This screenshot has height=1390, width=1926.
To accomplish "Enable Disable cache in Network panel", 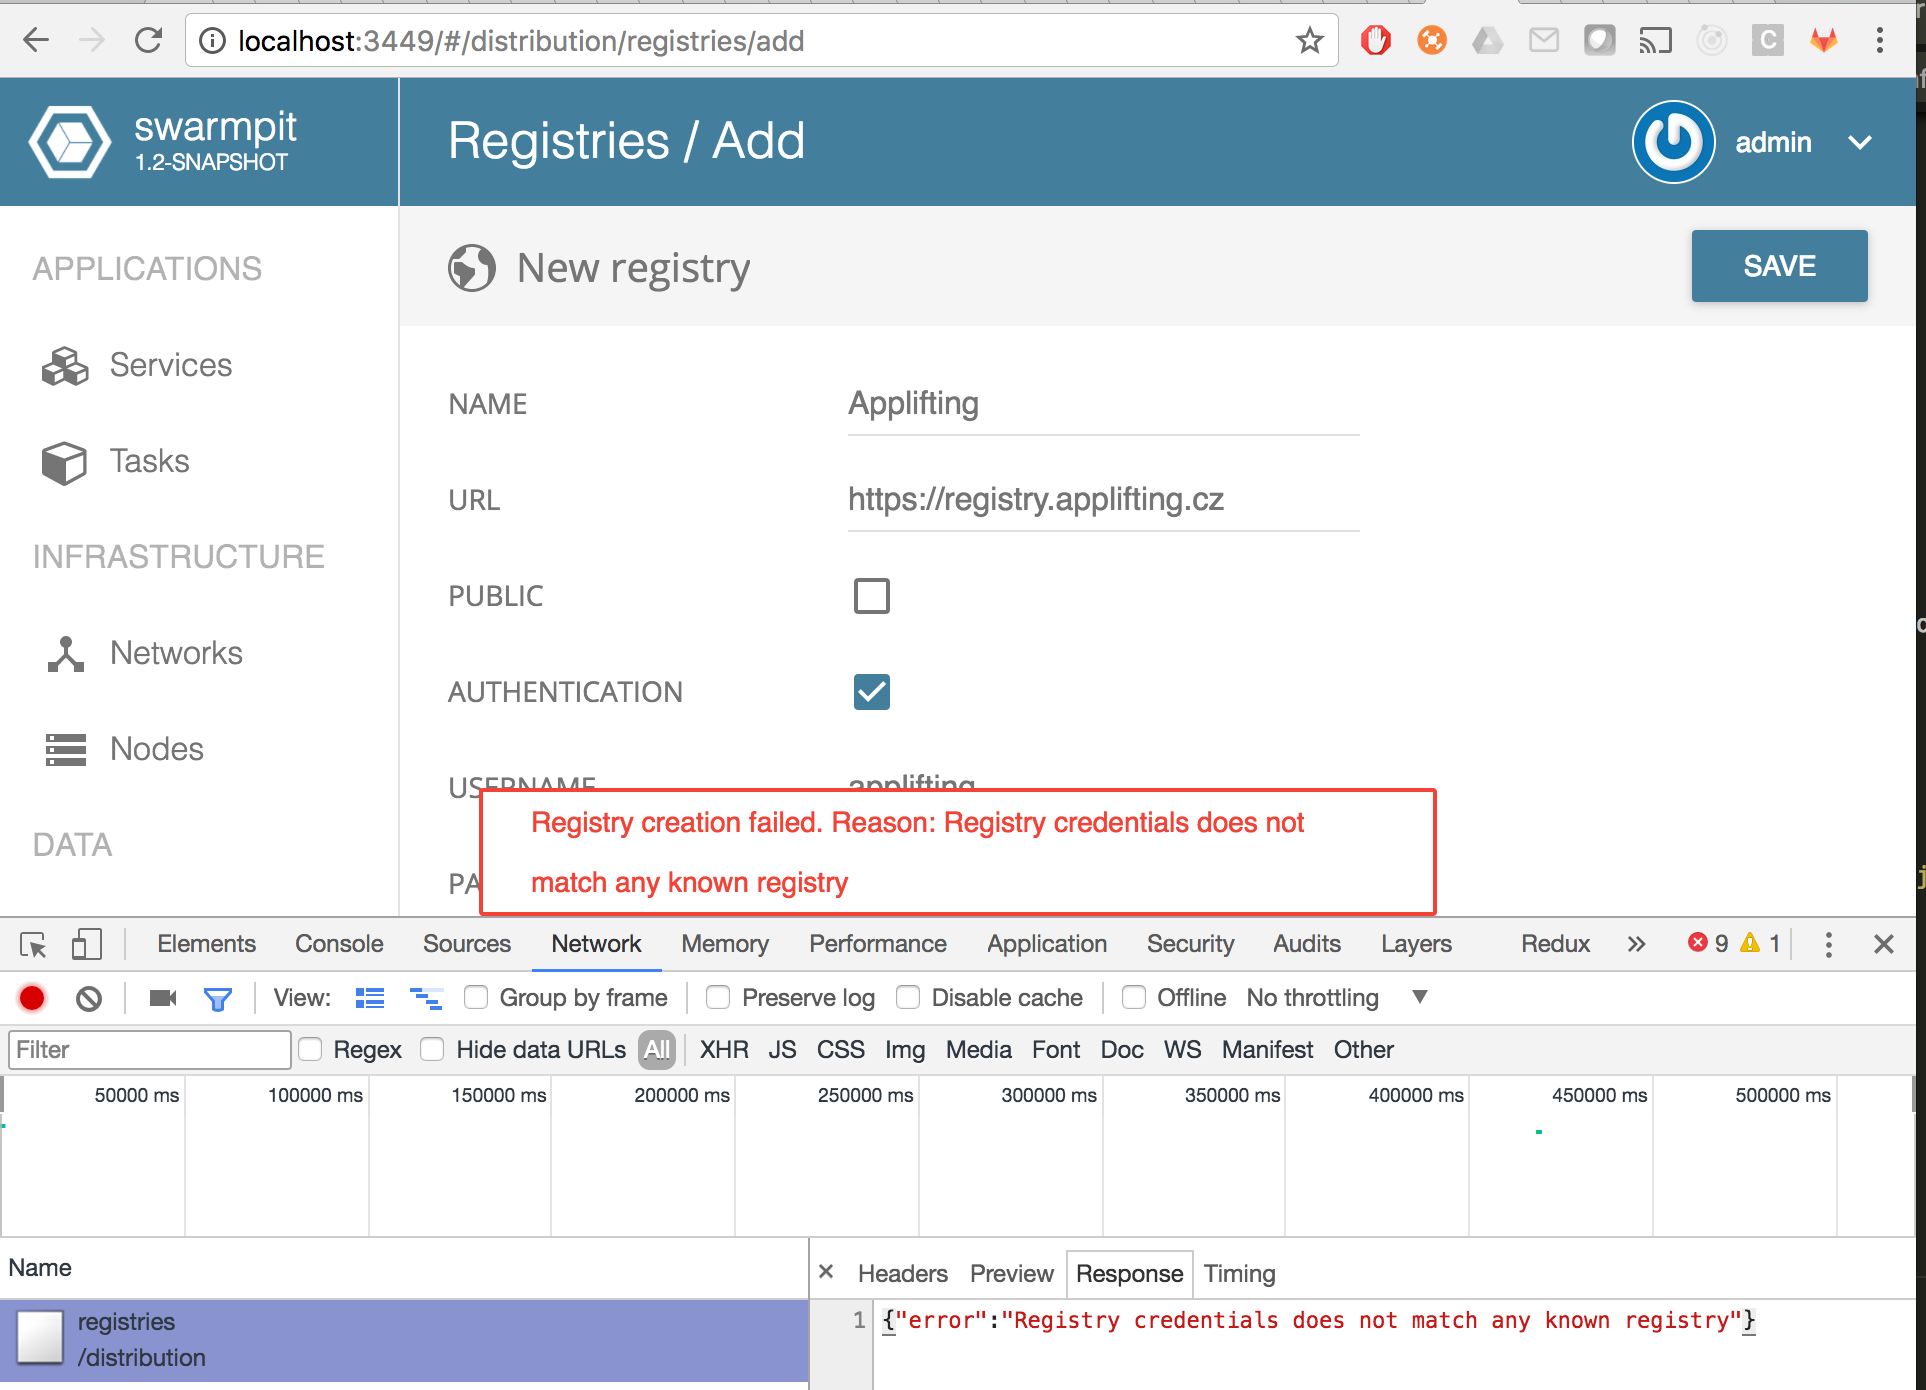I will click(908, 997).
